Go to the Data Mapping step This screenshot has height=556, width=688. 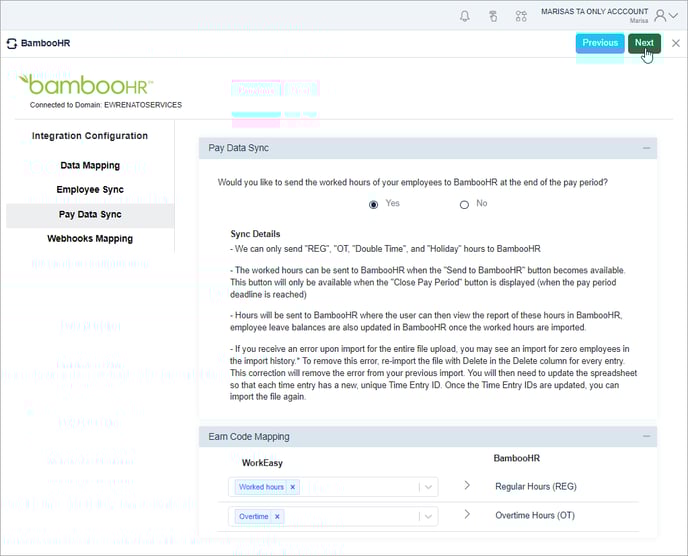click(90, 165)
